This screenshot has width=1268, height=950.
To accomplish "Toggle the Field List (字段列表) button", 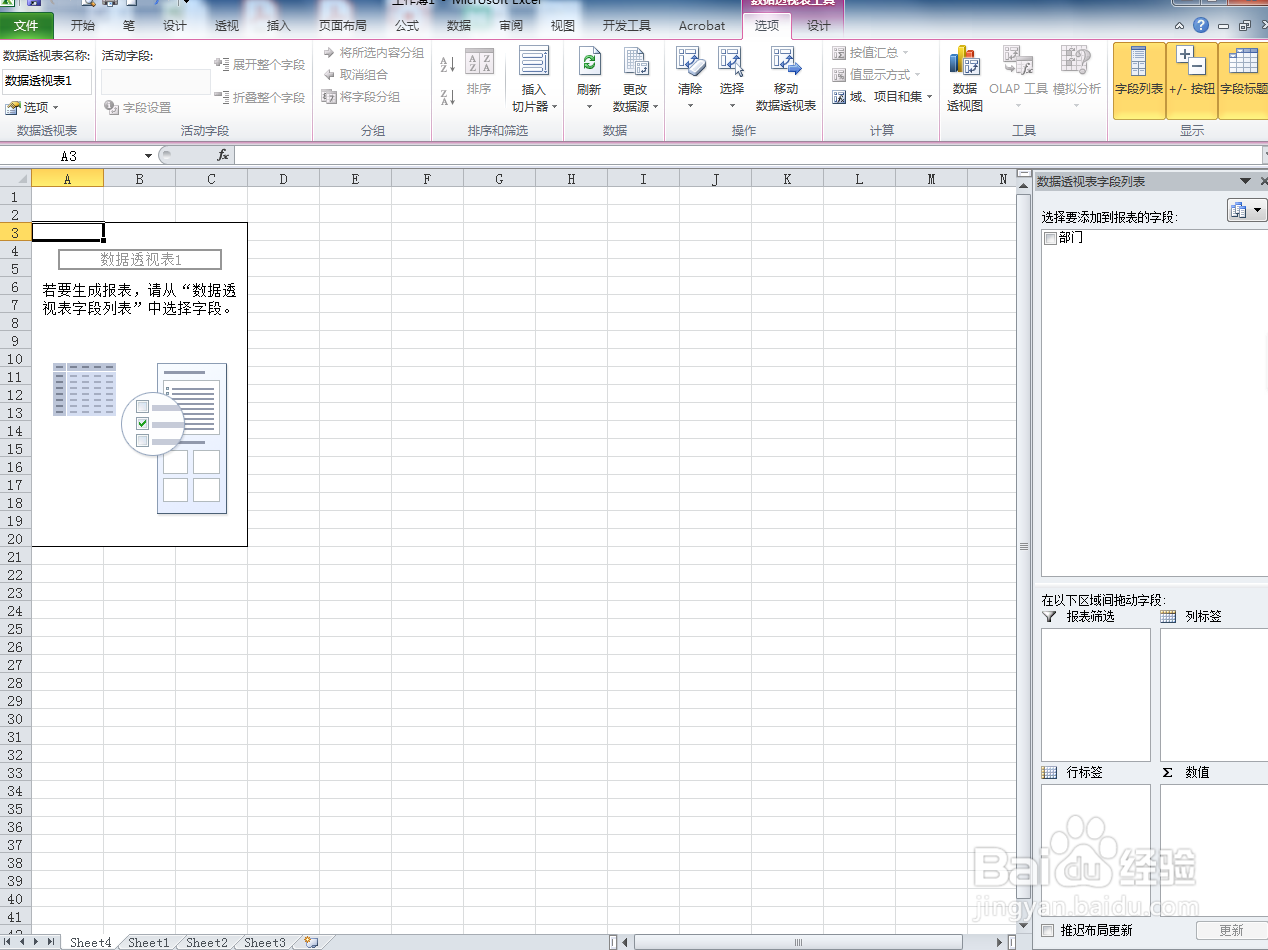I will point(1139,80).
